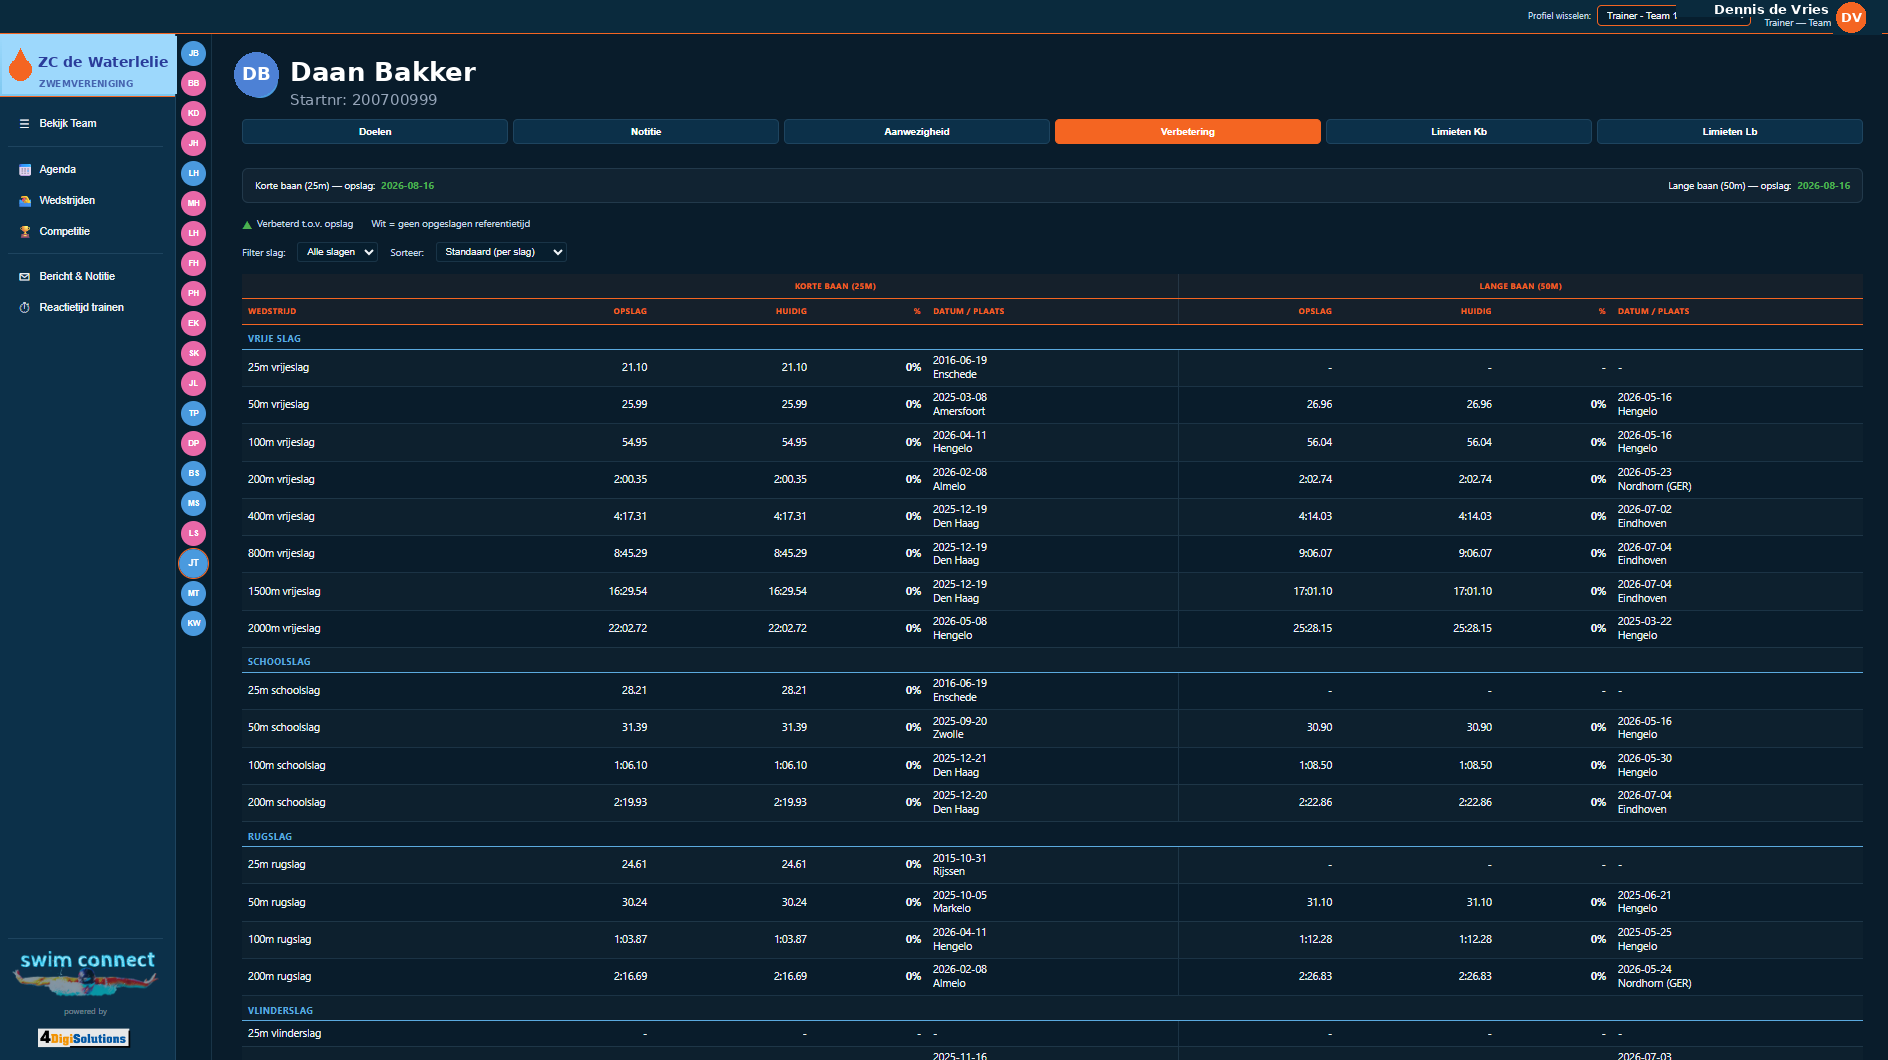The image size is (1888, 1060).
Task: Open the DV user profile avatar
Action: [x=1851, y=17]
